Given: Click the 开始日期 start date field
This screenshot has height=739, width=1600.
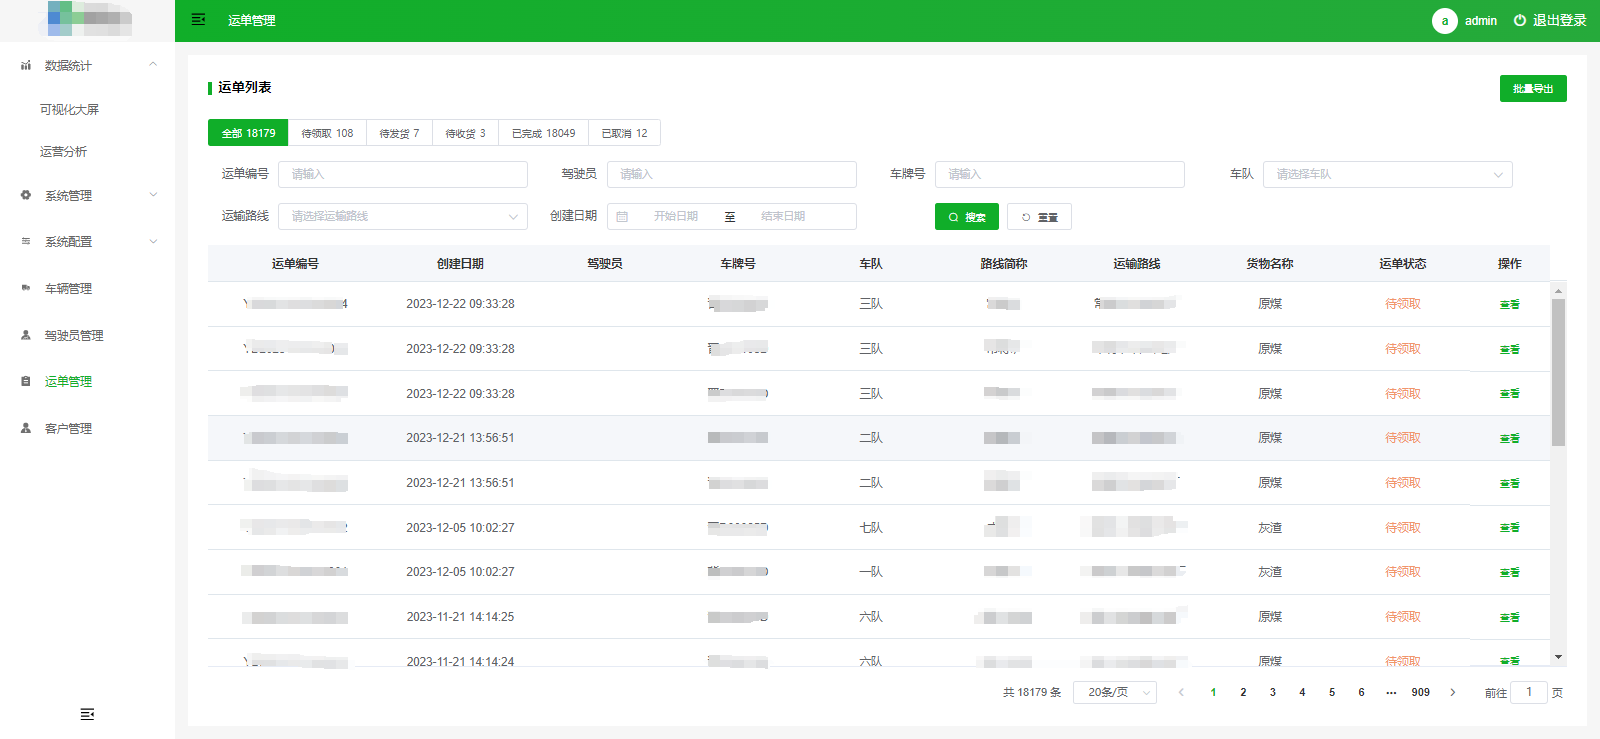Looking at the screenshot, I should [x=676, y=216].
